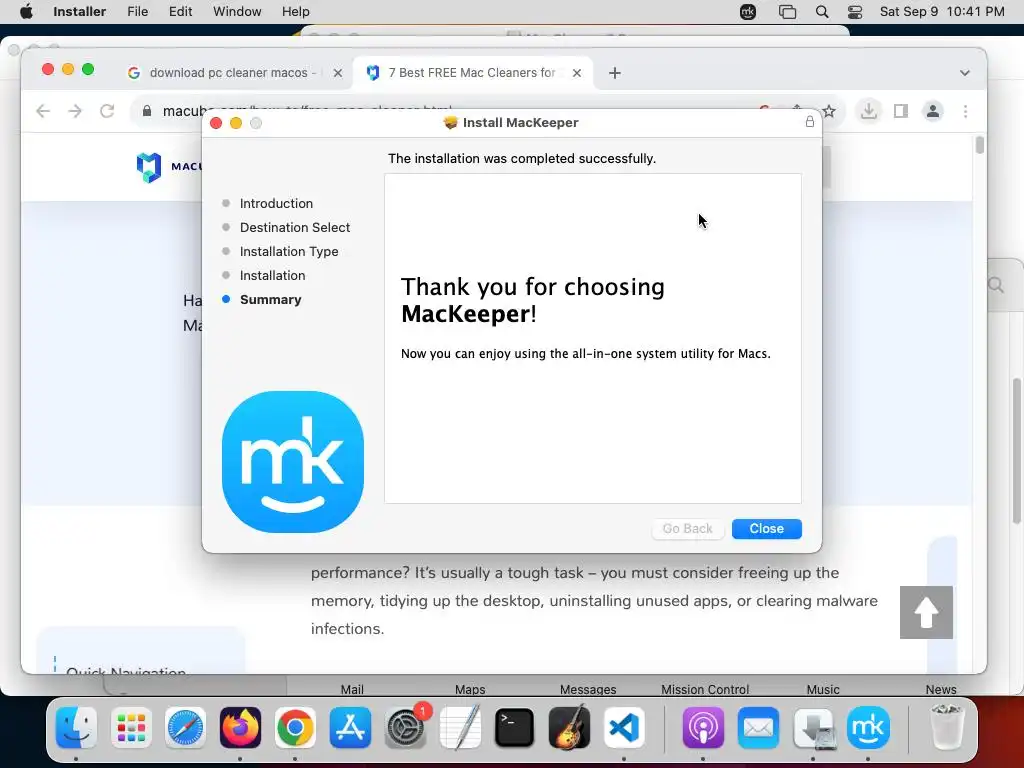Open TextEdit from the Dock

pyautogui.click(x=460, y=728)
